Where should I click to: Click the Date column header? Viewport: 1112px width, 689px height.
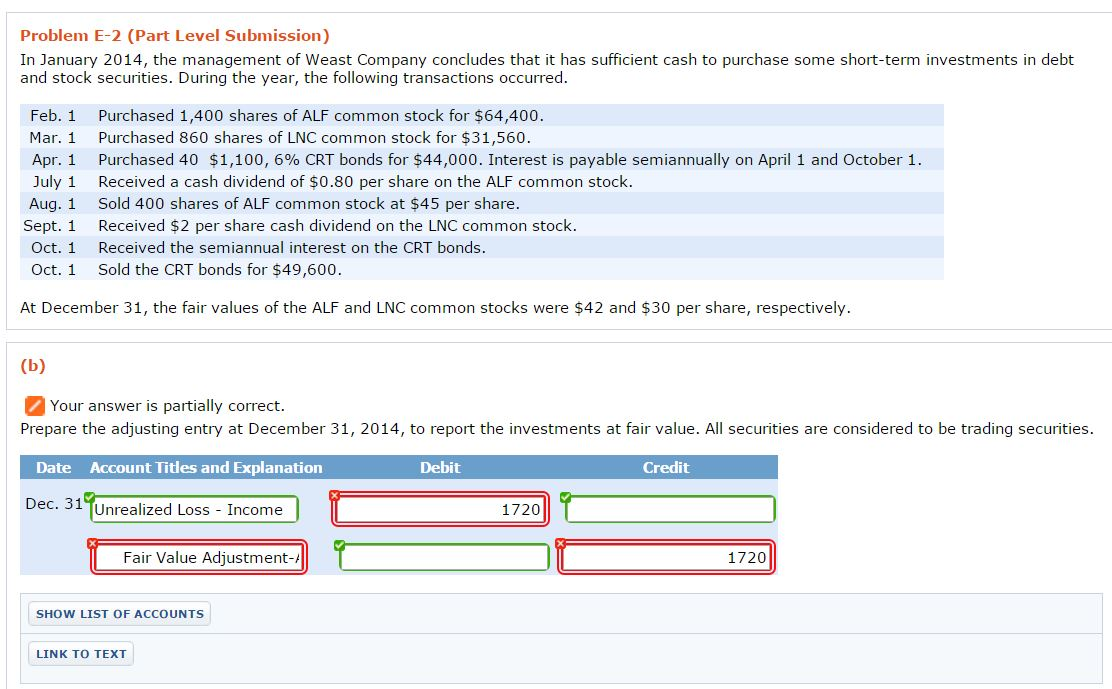(x=54, y=468)
